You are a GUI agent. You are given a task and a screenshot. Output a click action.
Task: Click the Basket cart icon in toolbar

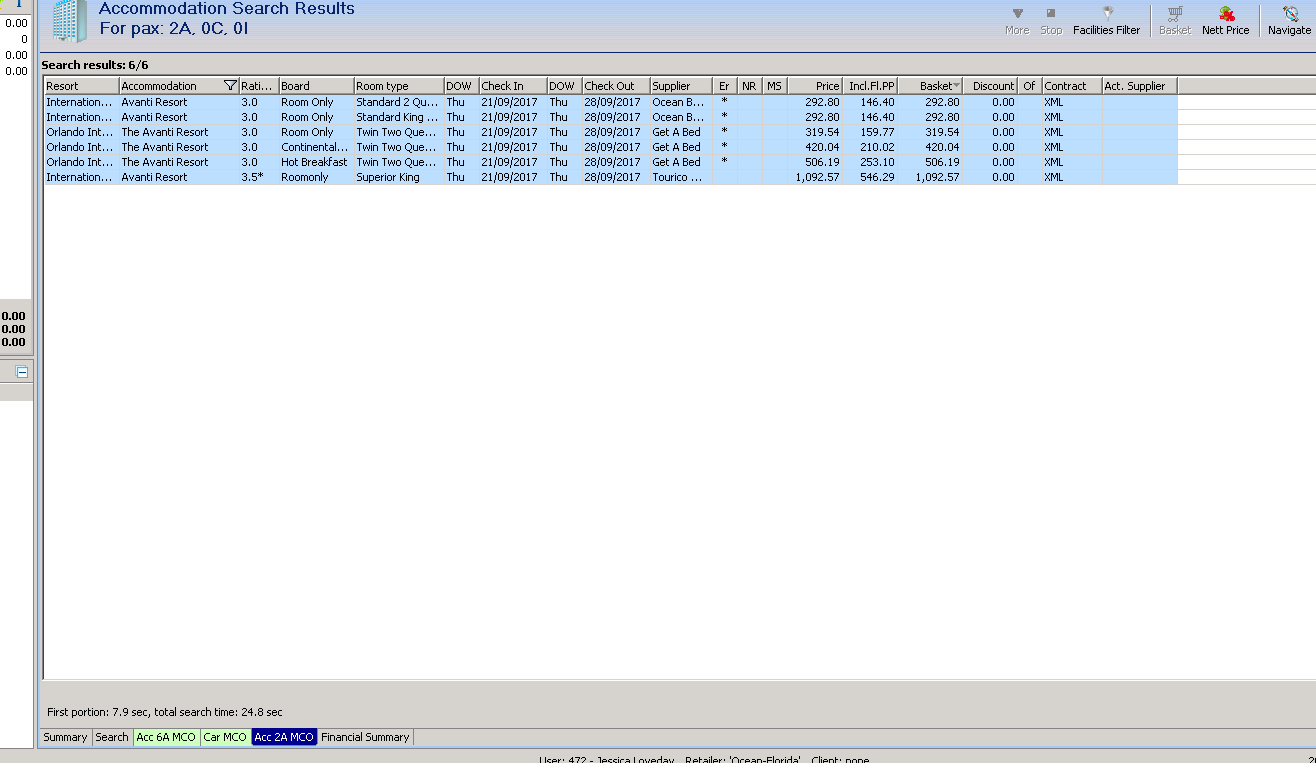point(1175,21)
